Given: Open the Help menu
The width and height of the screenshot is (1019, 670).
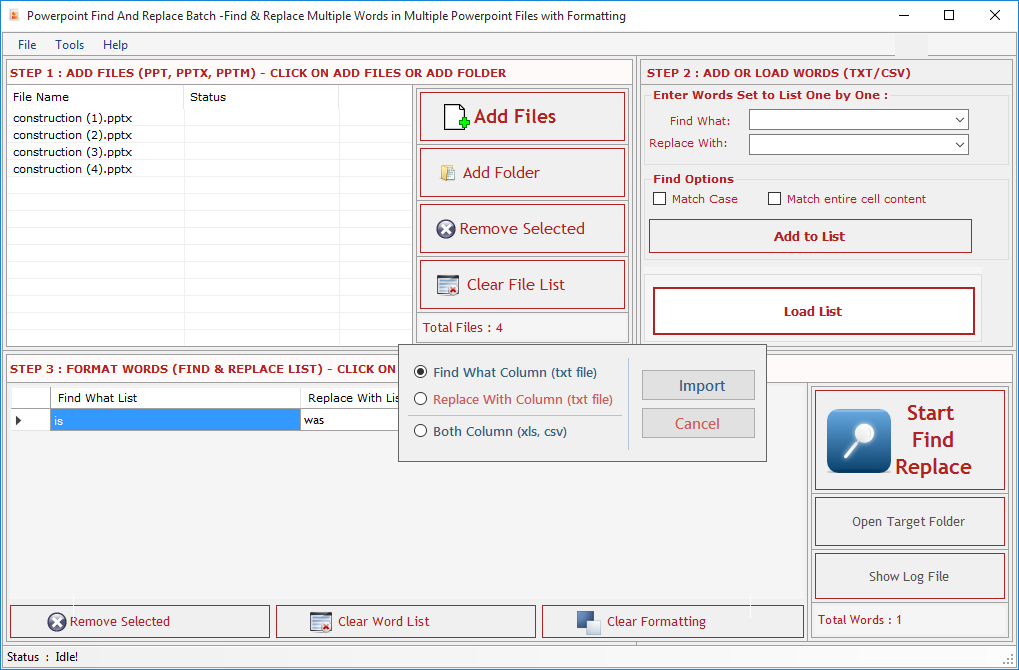Looking at the screenshot, I should [x=116, y=45].
